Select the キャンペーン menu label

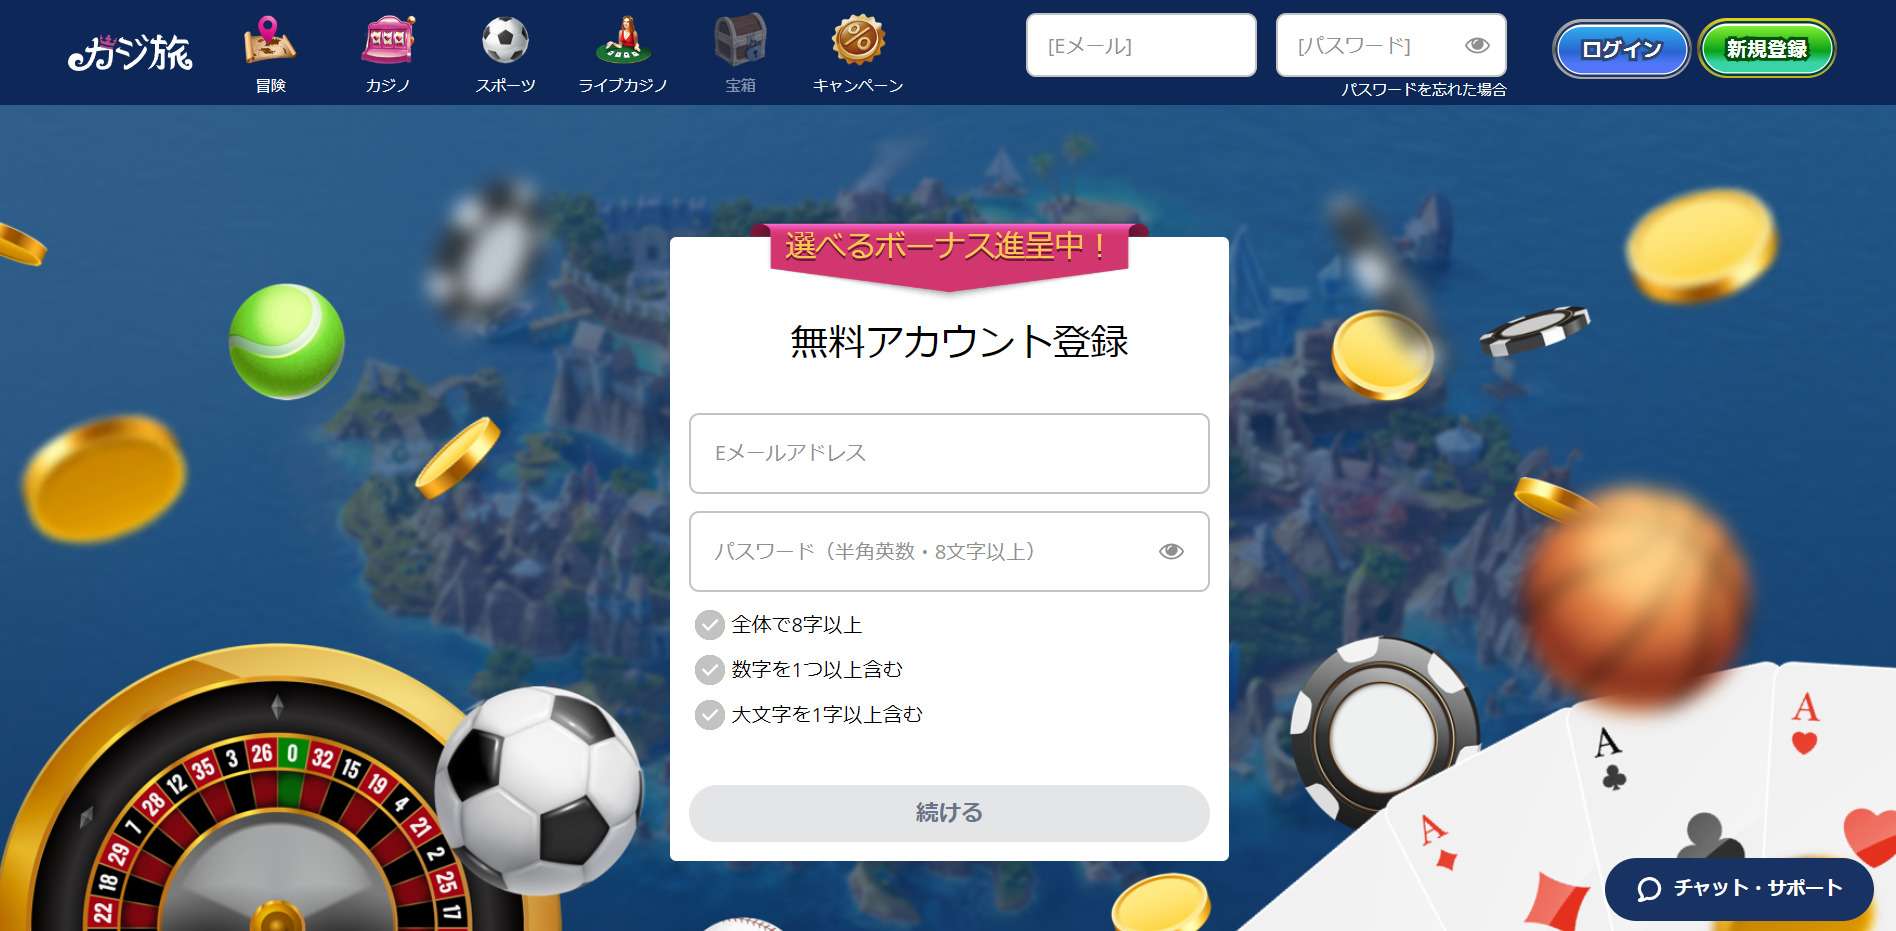pyautogui.click(x=858, y=86)
